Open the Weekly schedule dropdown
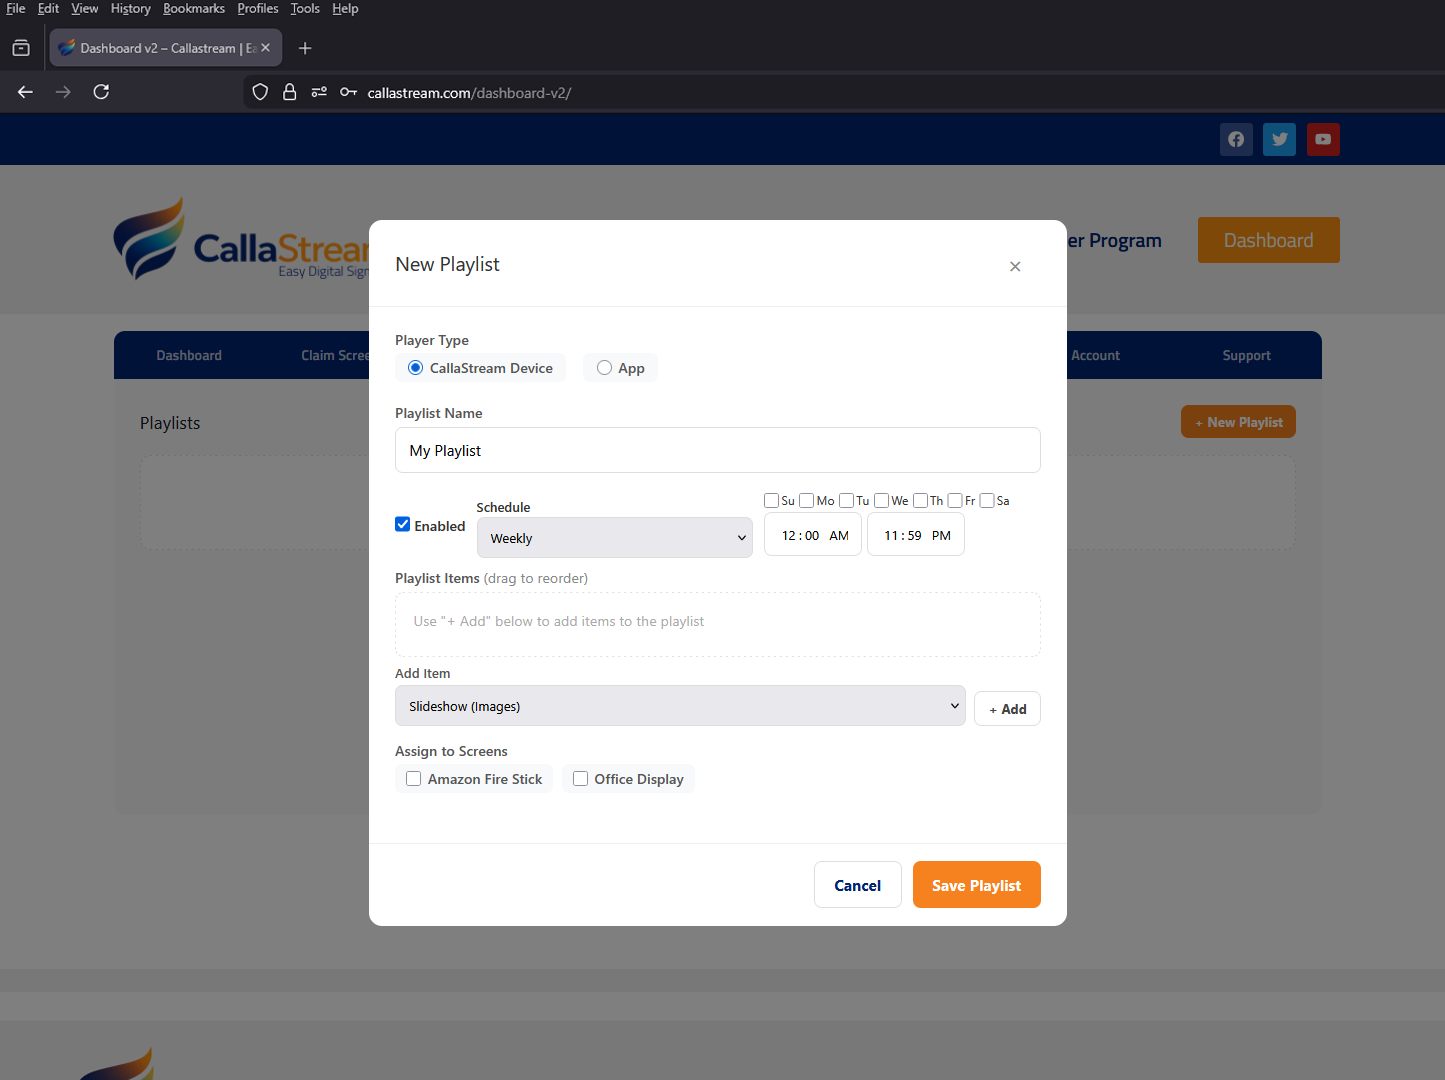Screen dimensions: 1445x1080 tap(614, 537)
